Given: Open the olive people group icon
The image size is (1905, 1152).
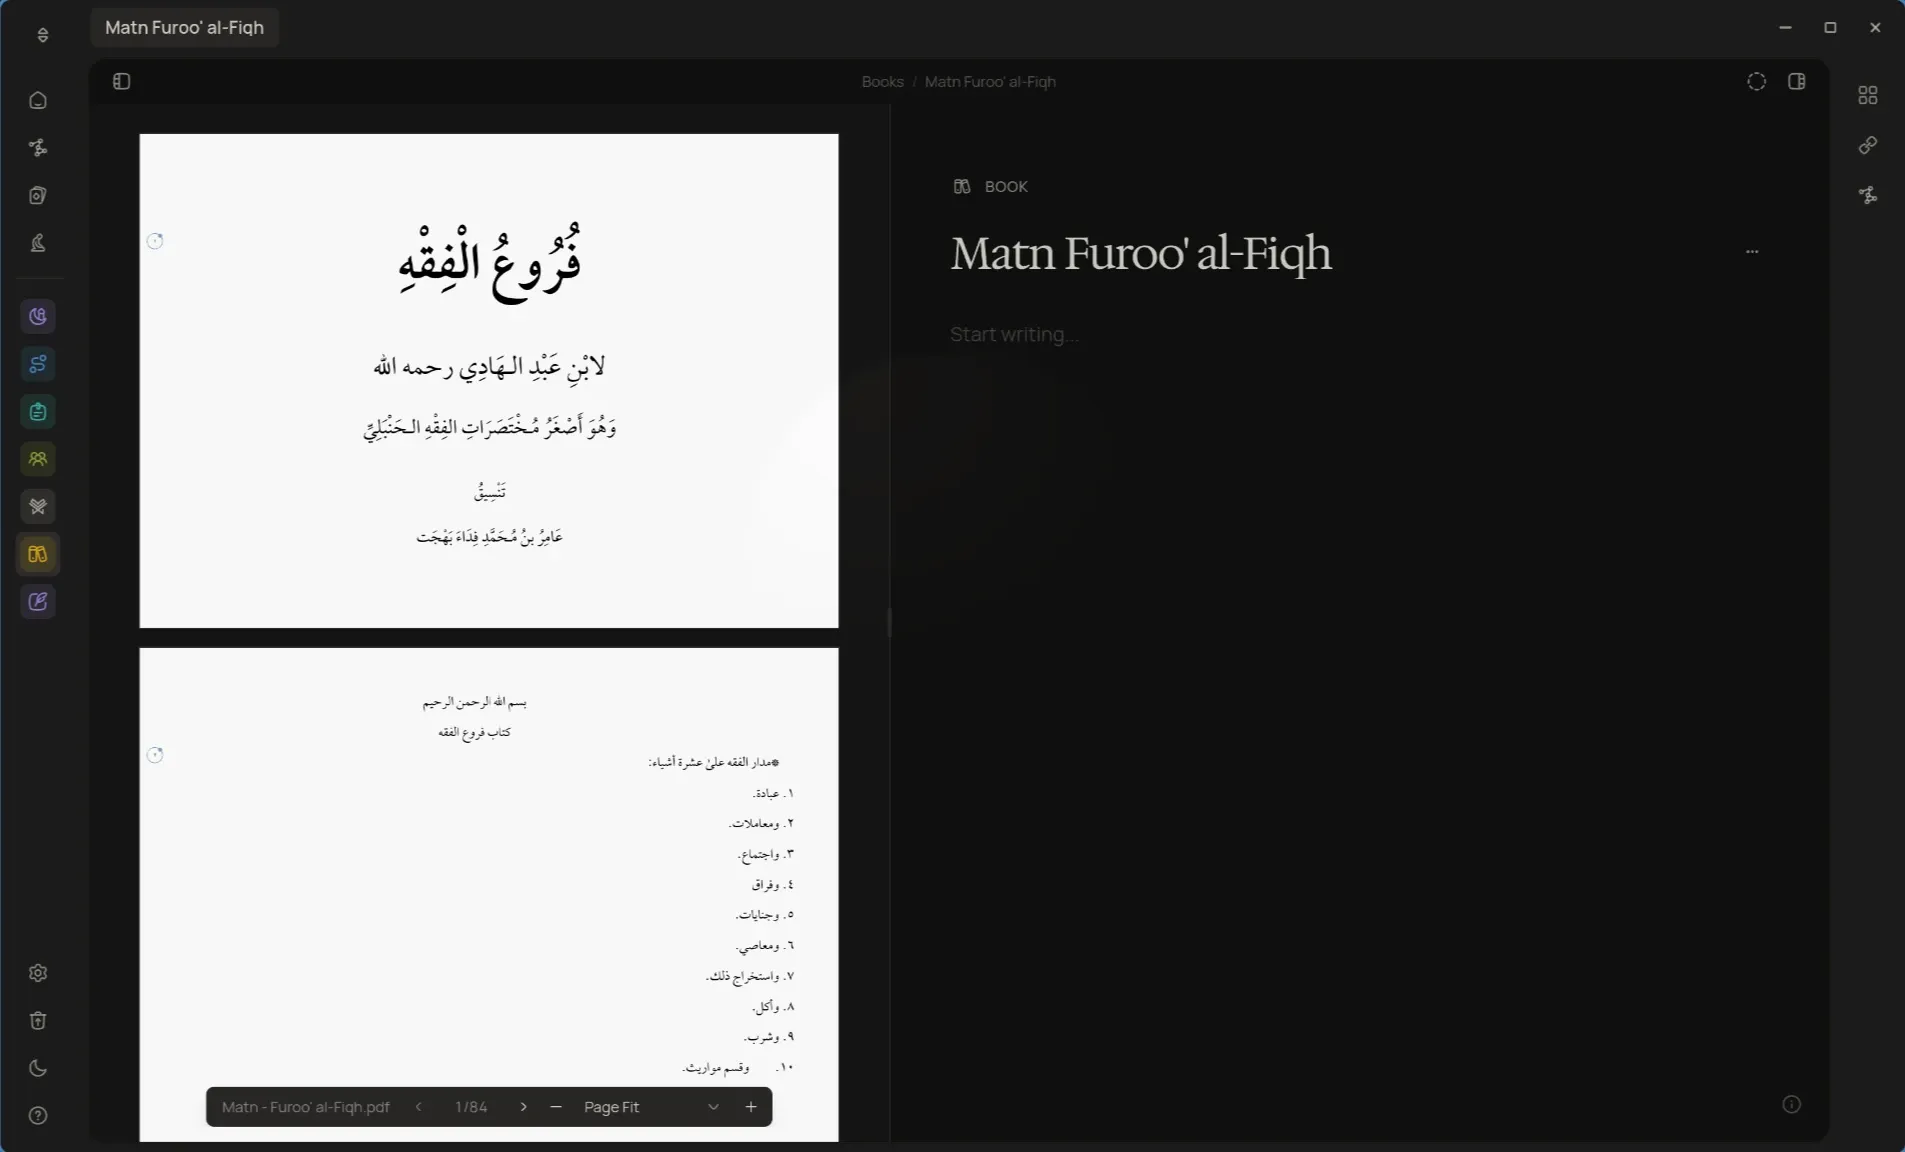Looking at the screenshot, I should 38,459.
